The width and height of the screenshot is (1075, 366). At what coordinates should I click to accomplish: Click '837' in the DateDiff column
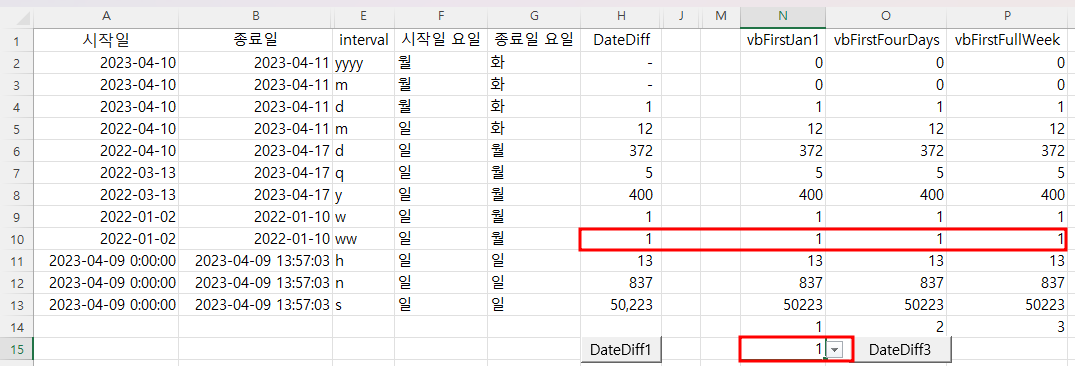tap(621, 283)
